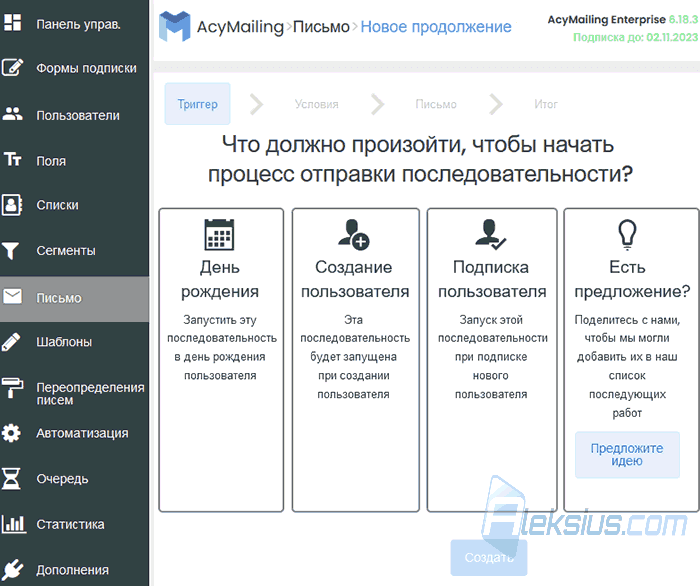Click the Автоматизация gear icon

pos(11,433)
